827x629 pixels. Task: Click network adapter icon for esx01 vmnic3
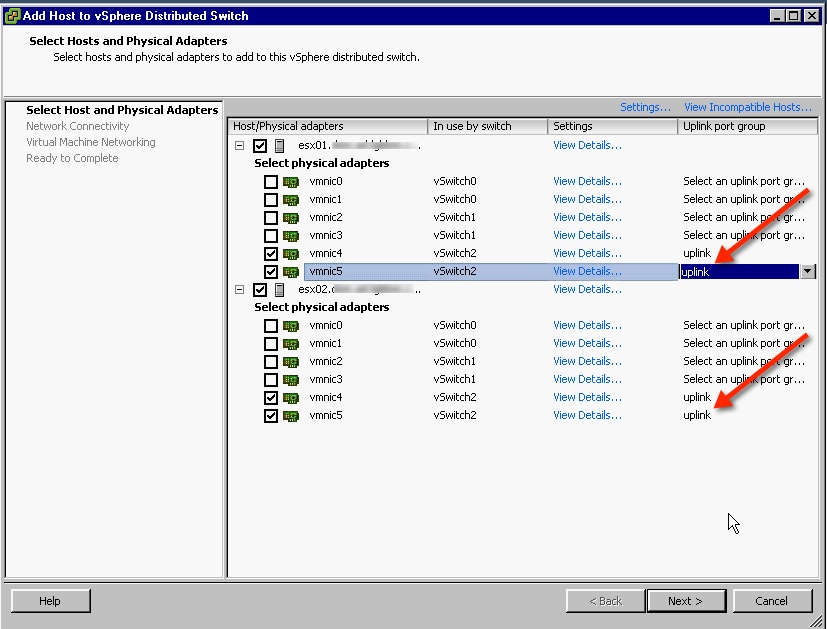pyautogui.click(x=291, y=236)
